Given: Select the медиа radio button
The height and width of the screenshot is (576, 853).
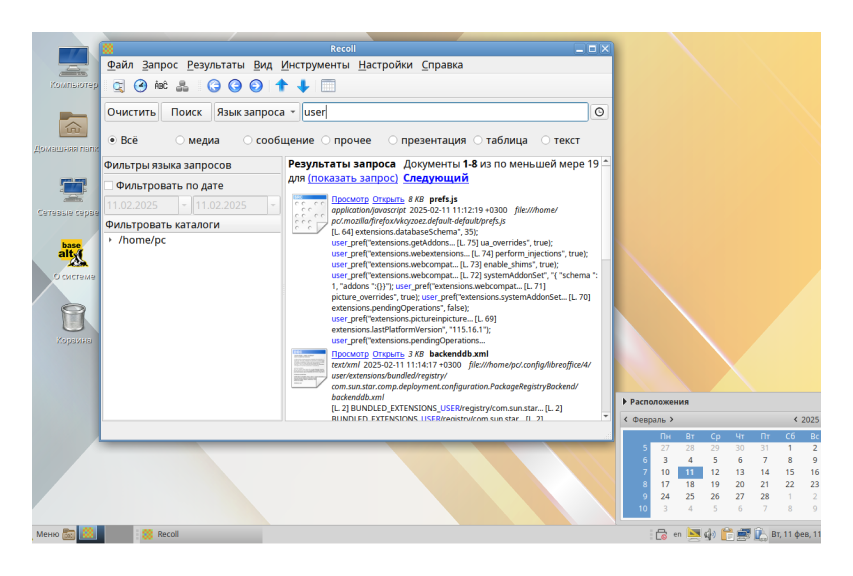Looking at the screenshot, I should pyautogui.click(x=180, y=140).
